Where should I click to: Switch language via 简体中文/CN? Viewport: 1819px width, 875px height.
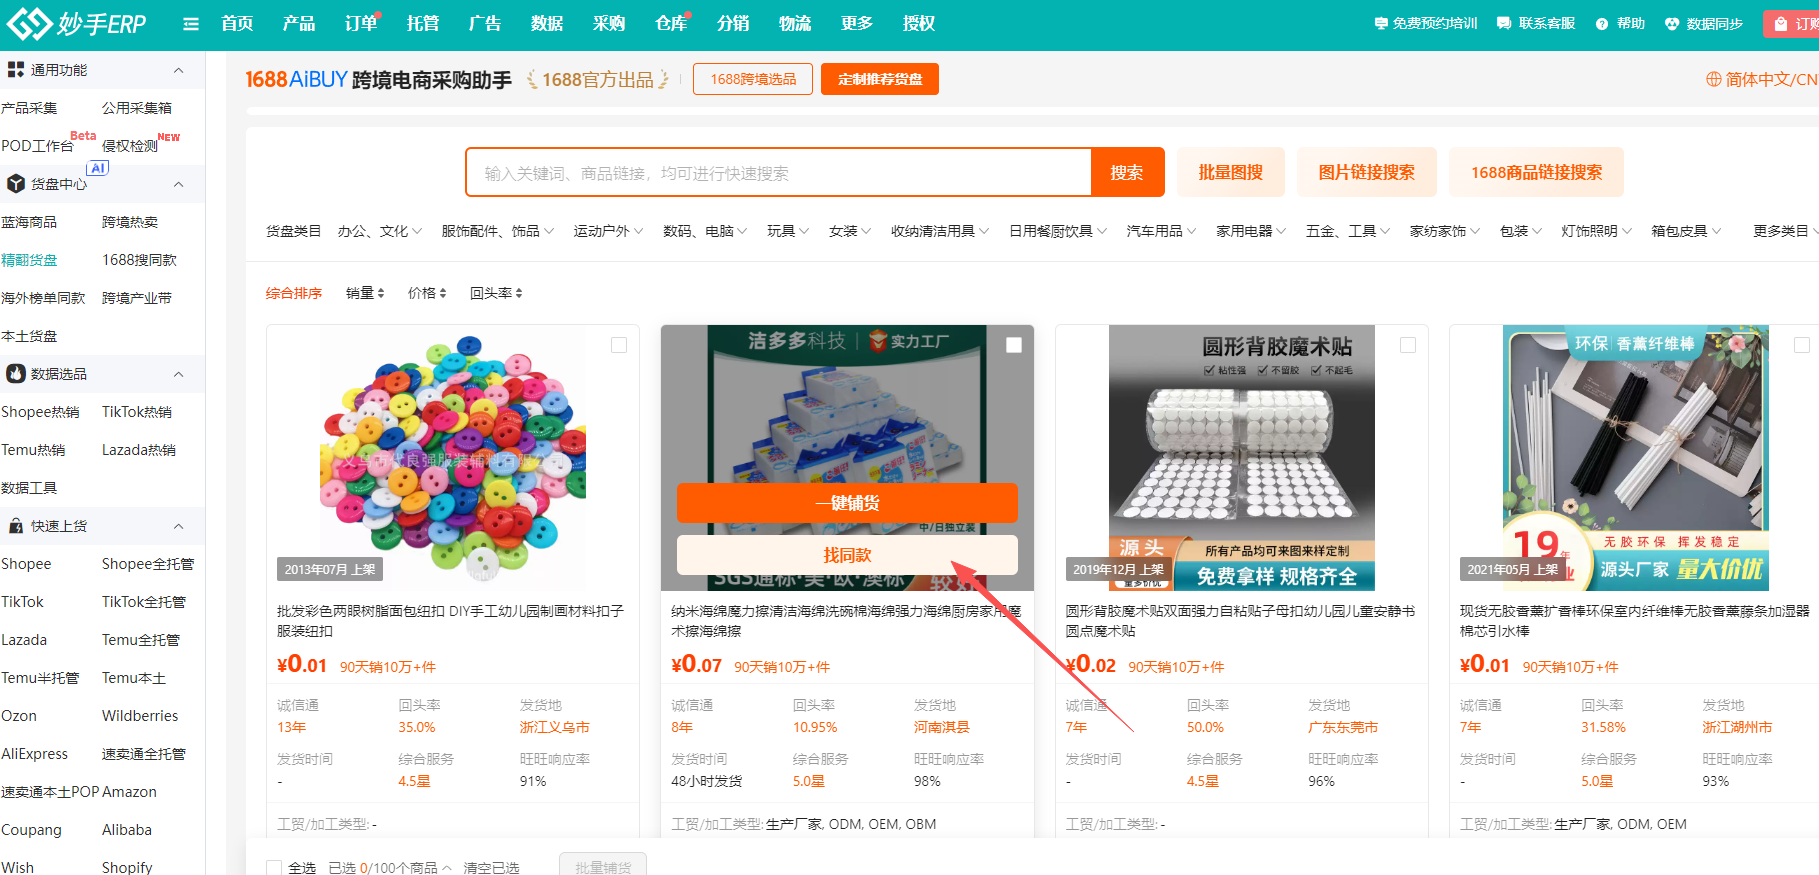[1771, 79]
